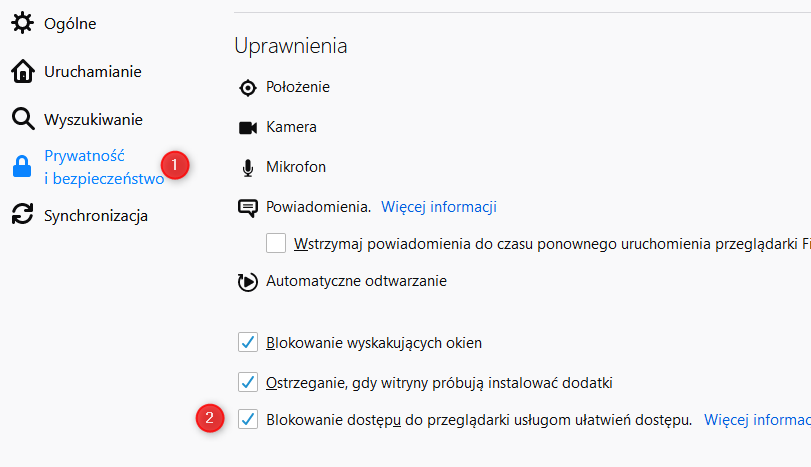Toggle Ostrzeganie o instalacji dodatków checkbox

pos(248,382)
